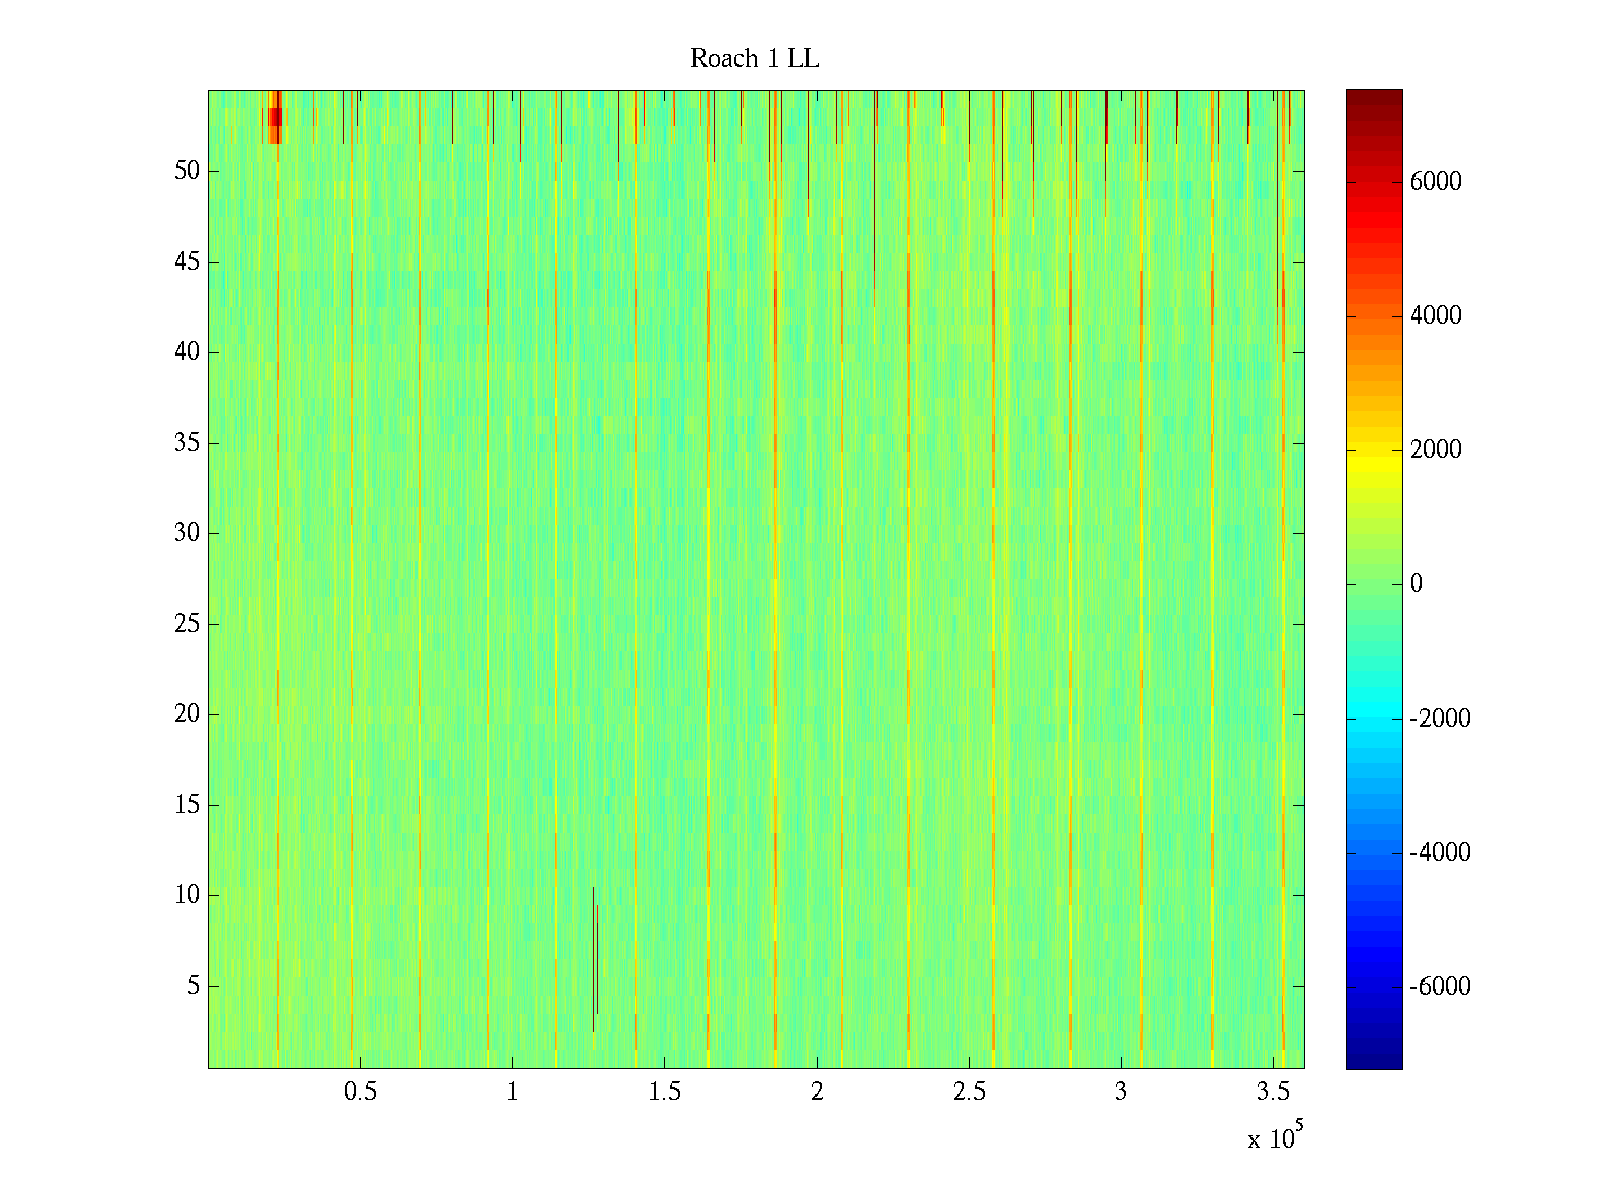Click the x-axis tick label 3.5
The image size is (1600, 1200).
pyautogui.click(x=1273, y=1092)
